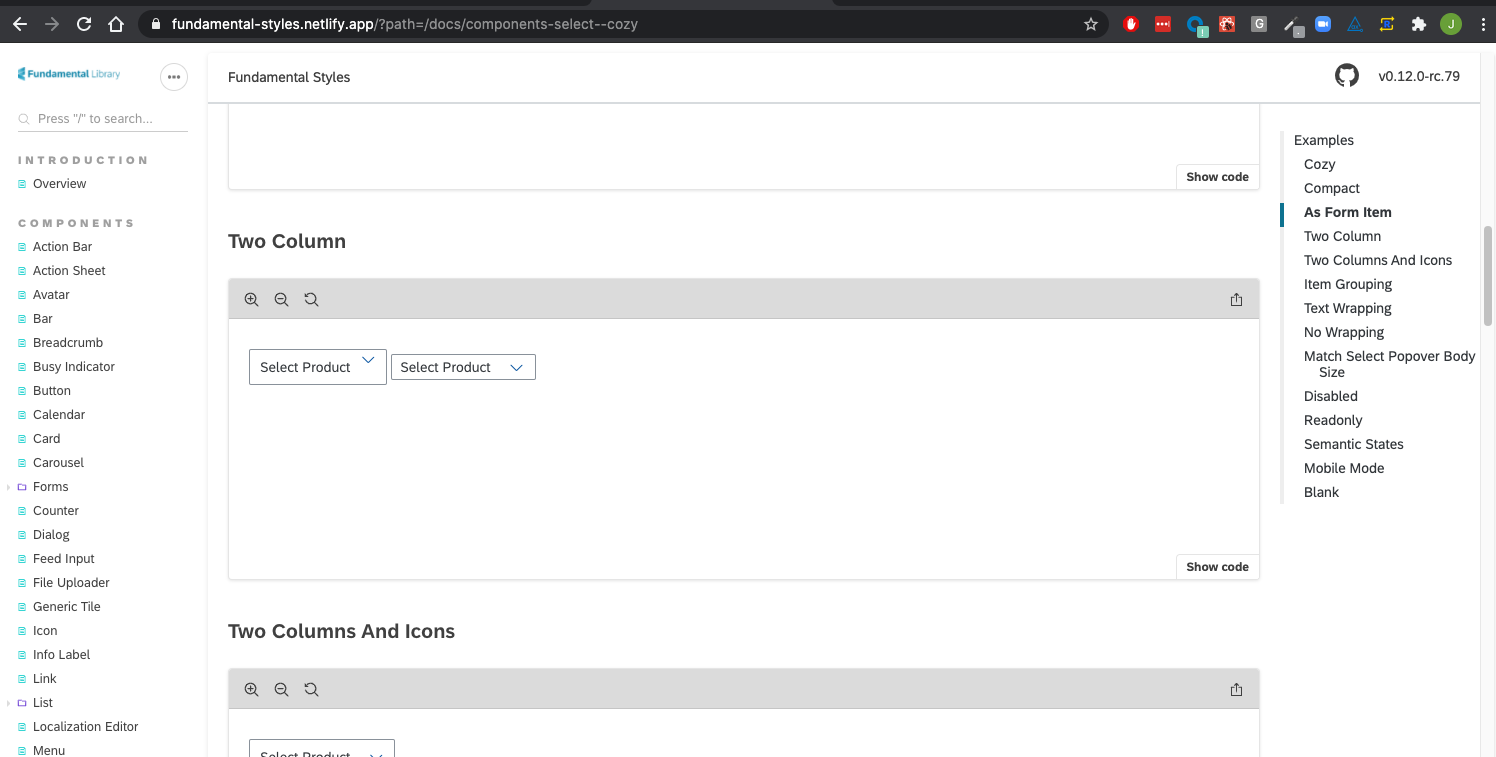Open the Two Column story in a new tab
Screen dimensions: 1496x757
tap(1236, 298)
